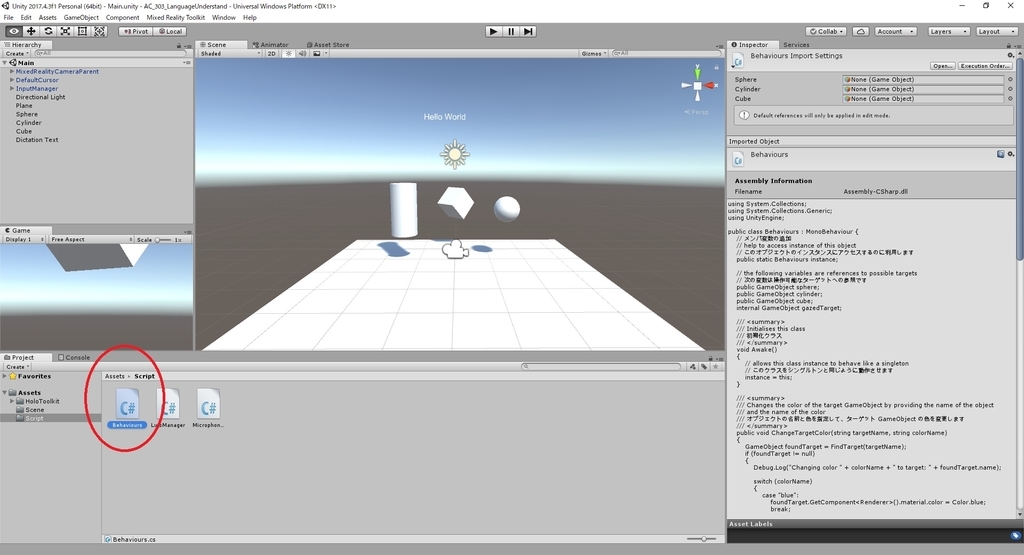Open the GameObject menu
Screen dimensions: 1024x555
click(81, 18)
